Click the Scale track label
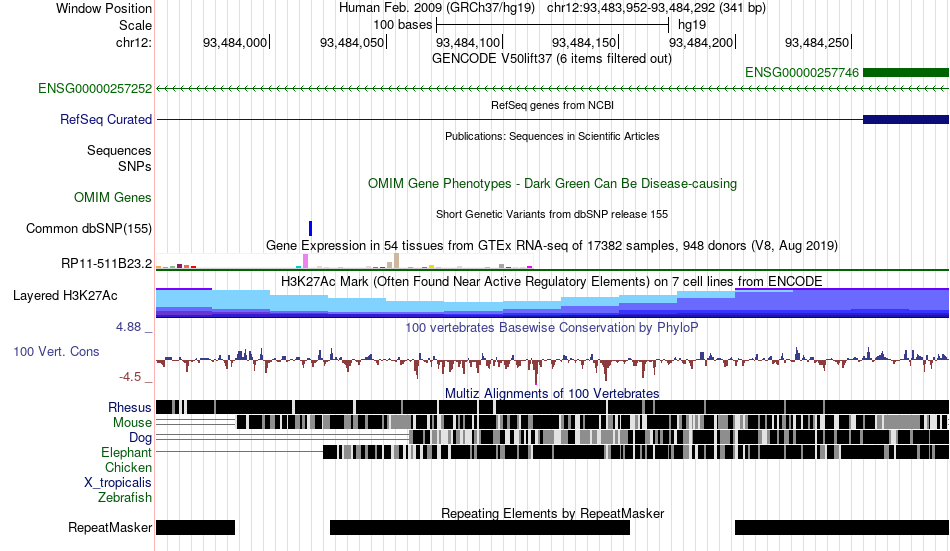The height and width of the screenshot is (551, 950). [x=135, y=25]
